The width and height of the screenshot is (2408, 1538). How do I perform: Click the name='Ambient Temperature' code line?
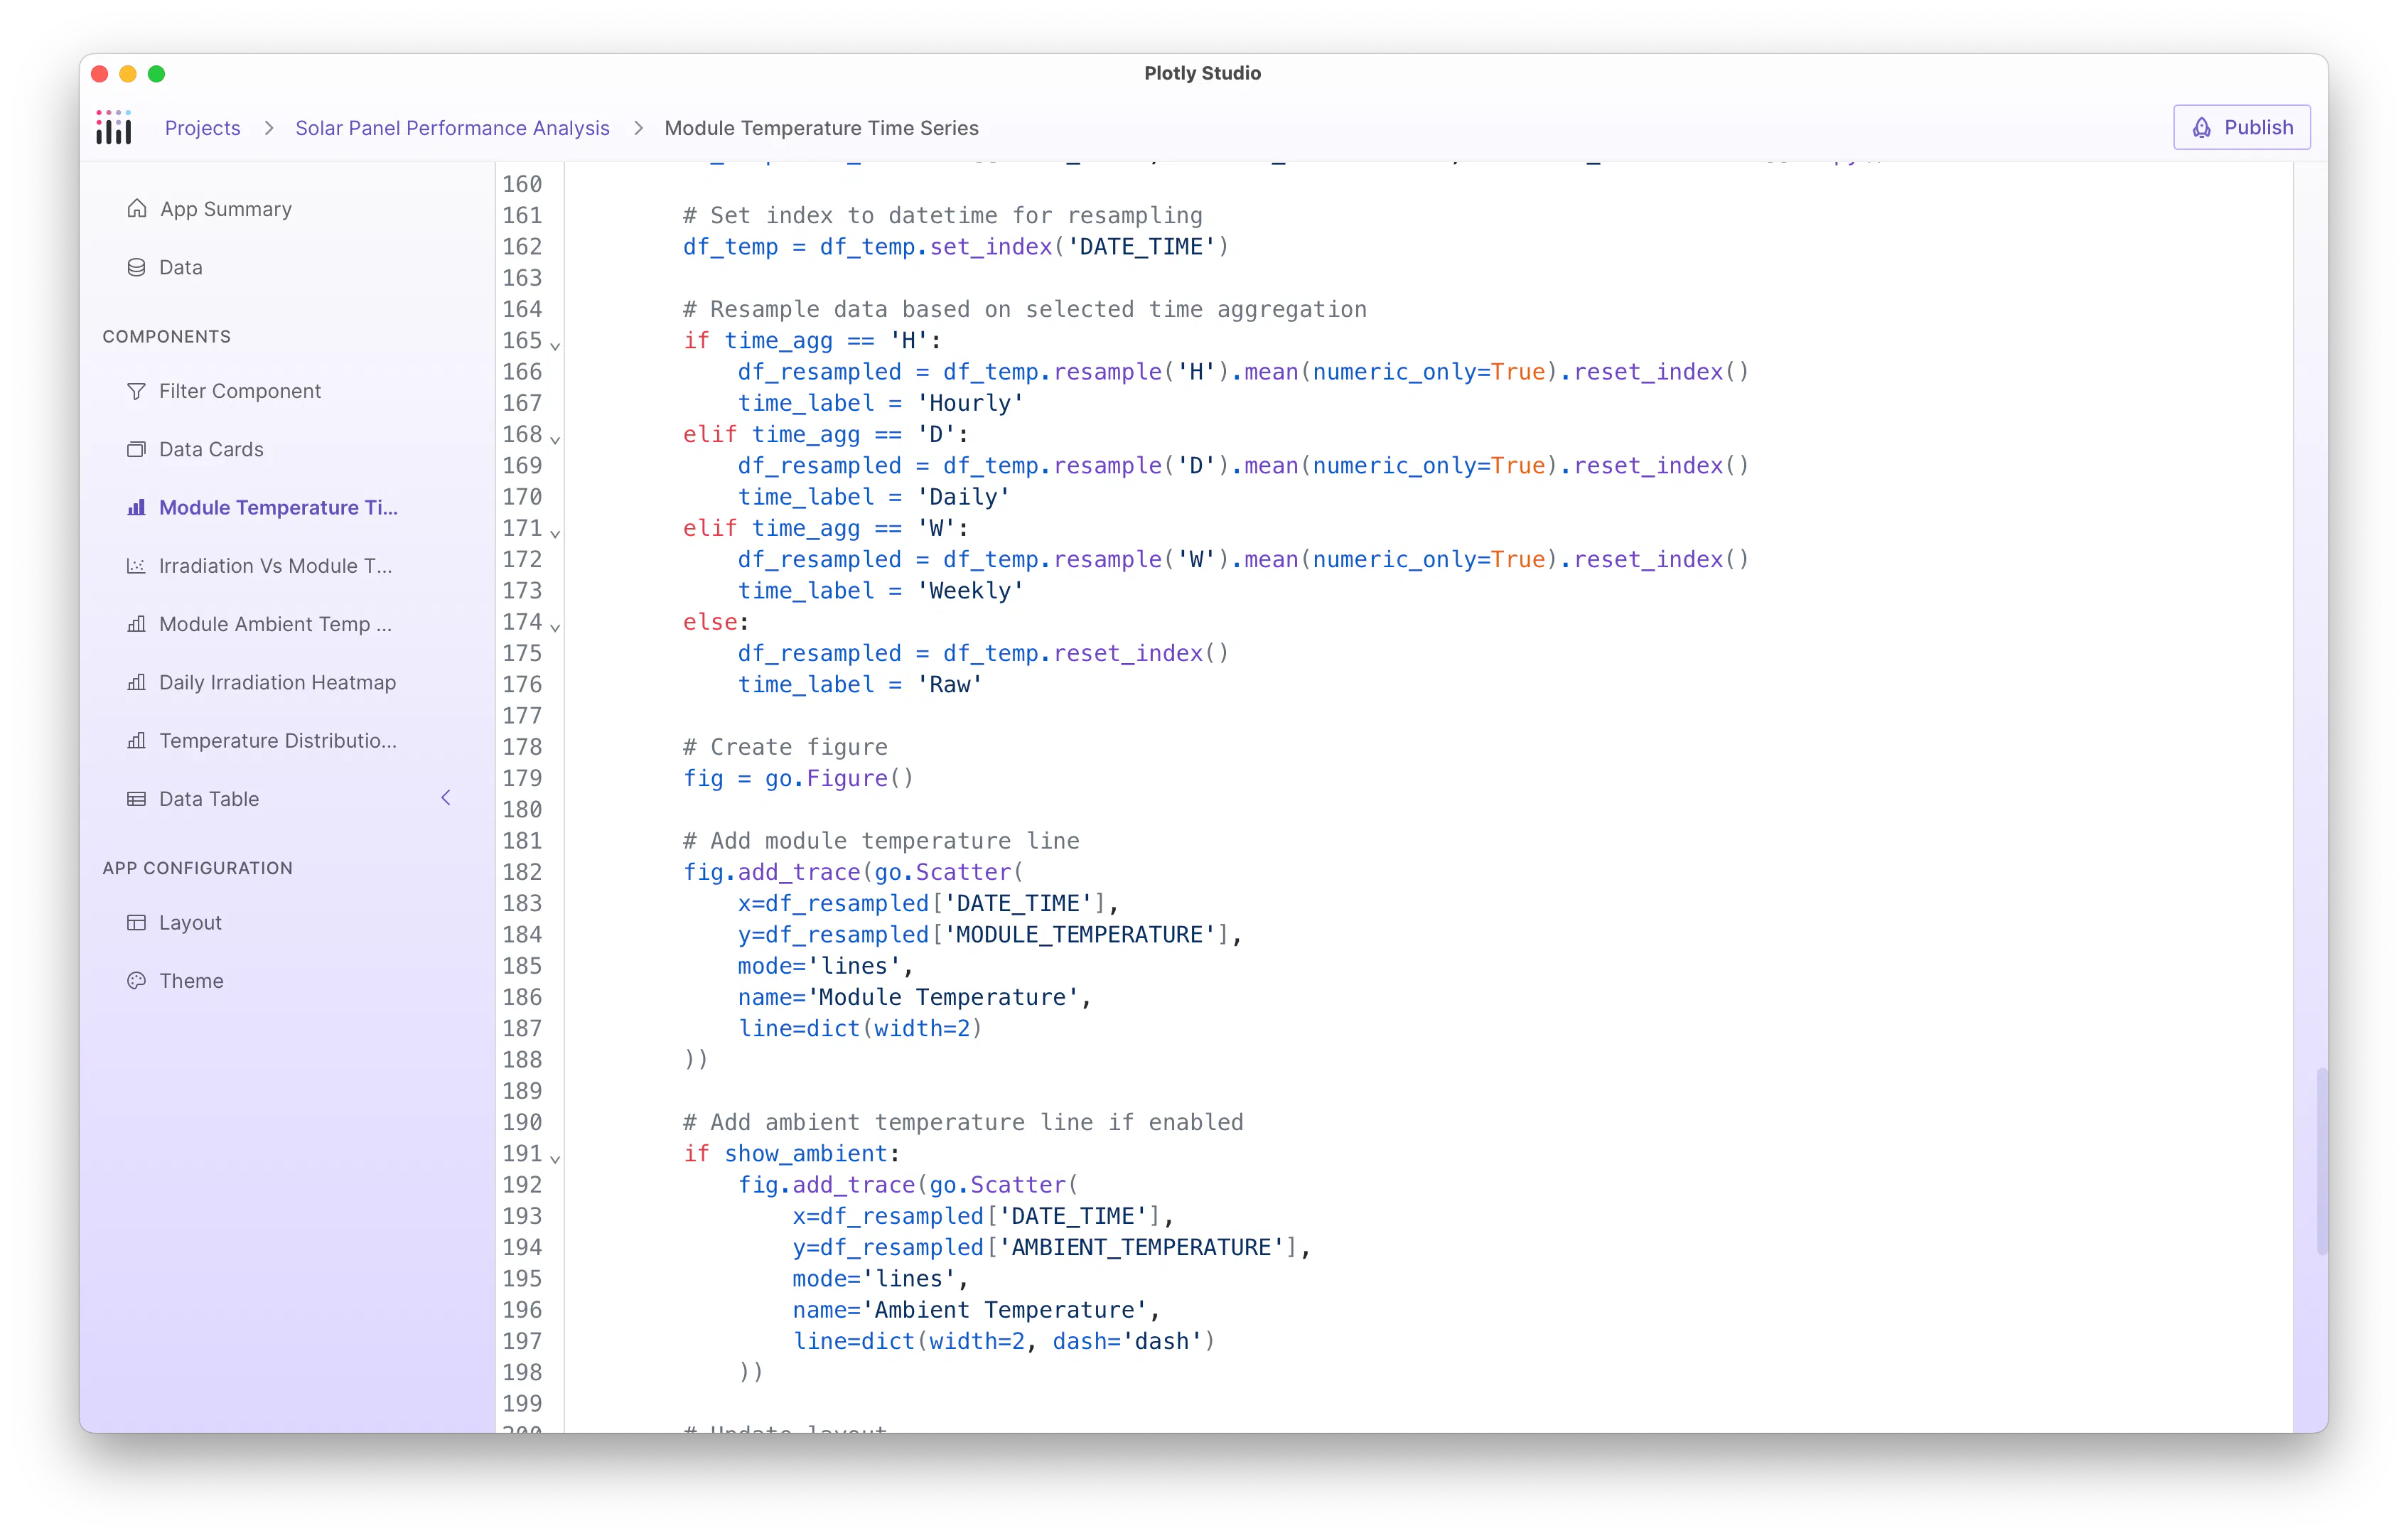click(976, 1309)
